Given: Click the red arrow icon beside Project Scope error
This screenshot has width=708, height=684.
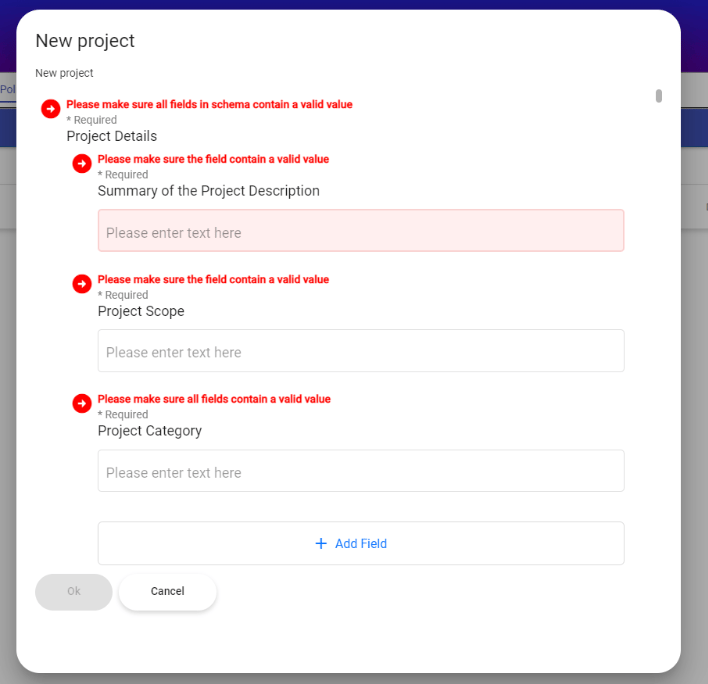Looking at the screenshot, I should coord(82,284).
